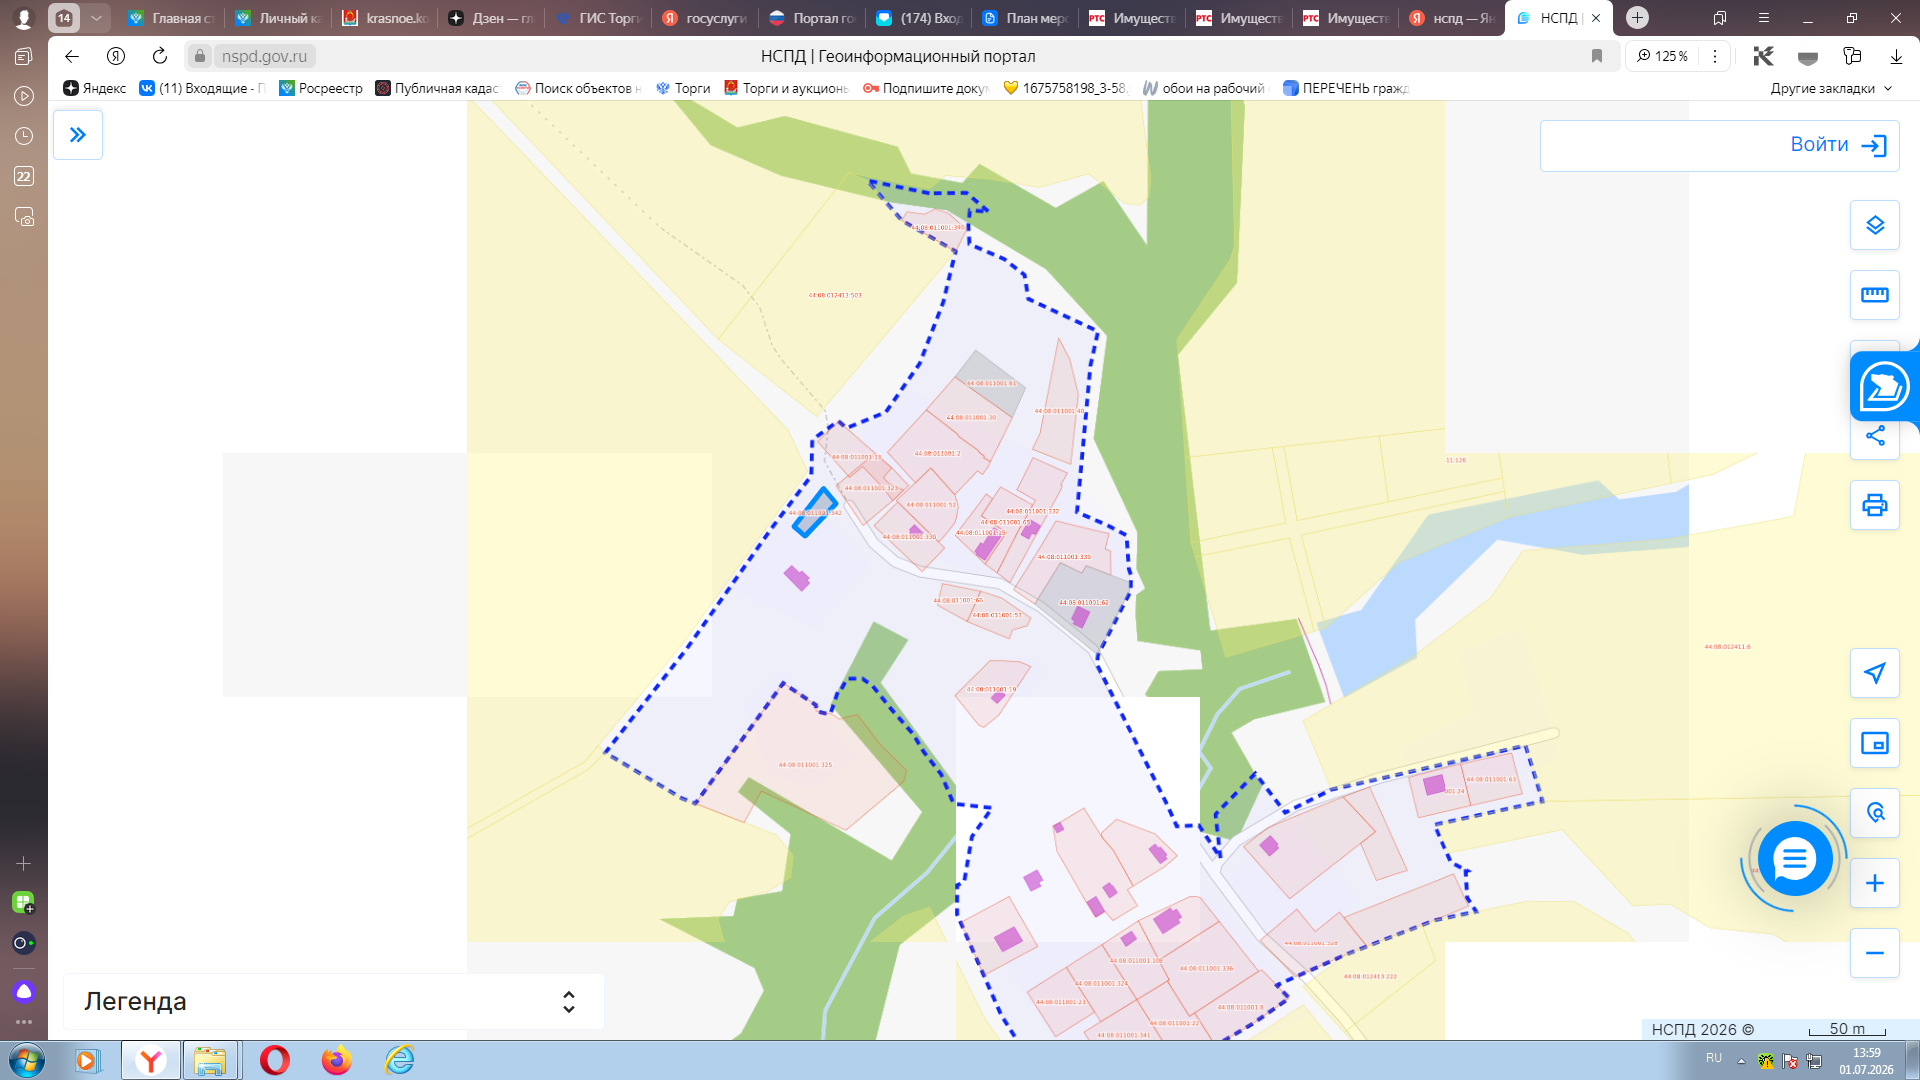
Task: Select the ruler measurement tool
Action: [1874, 295]
